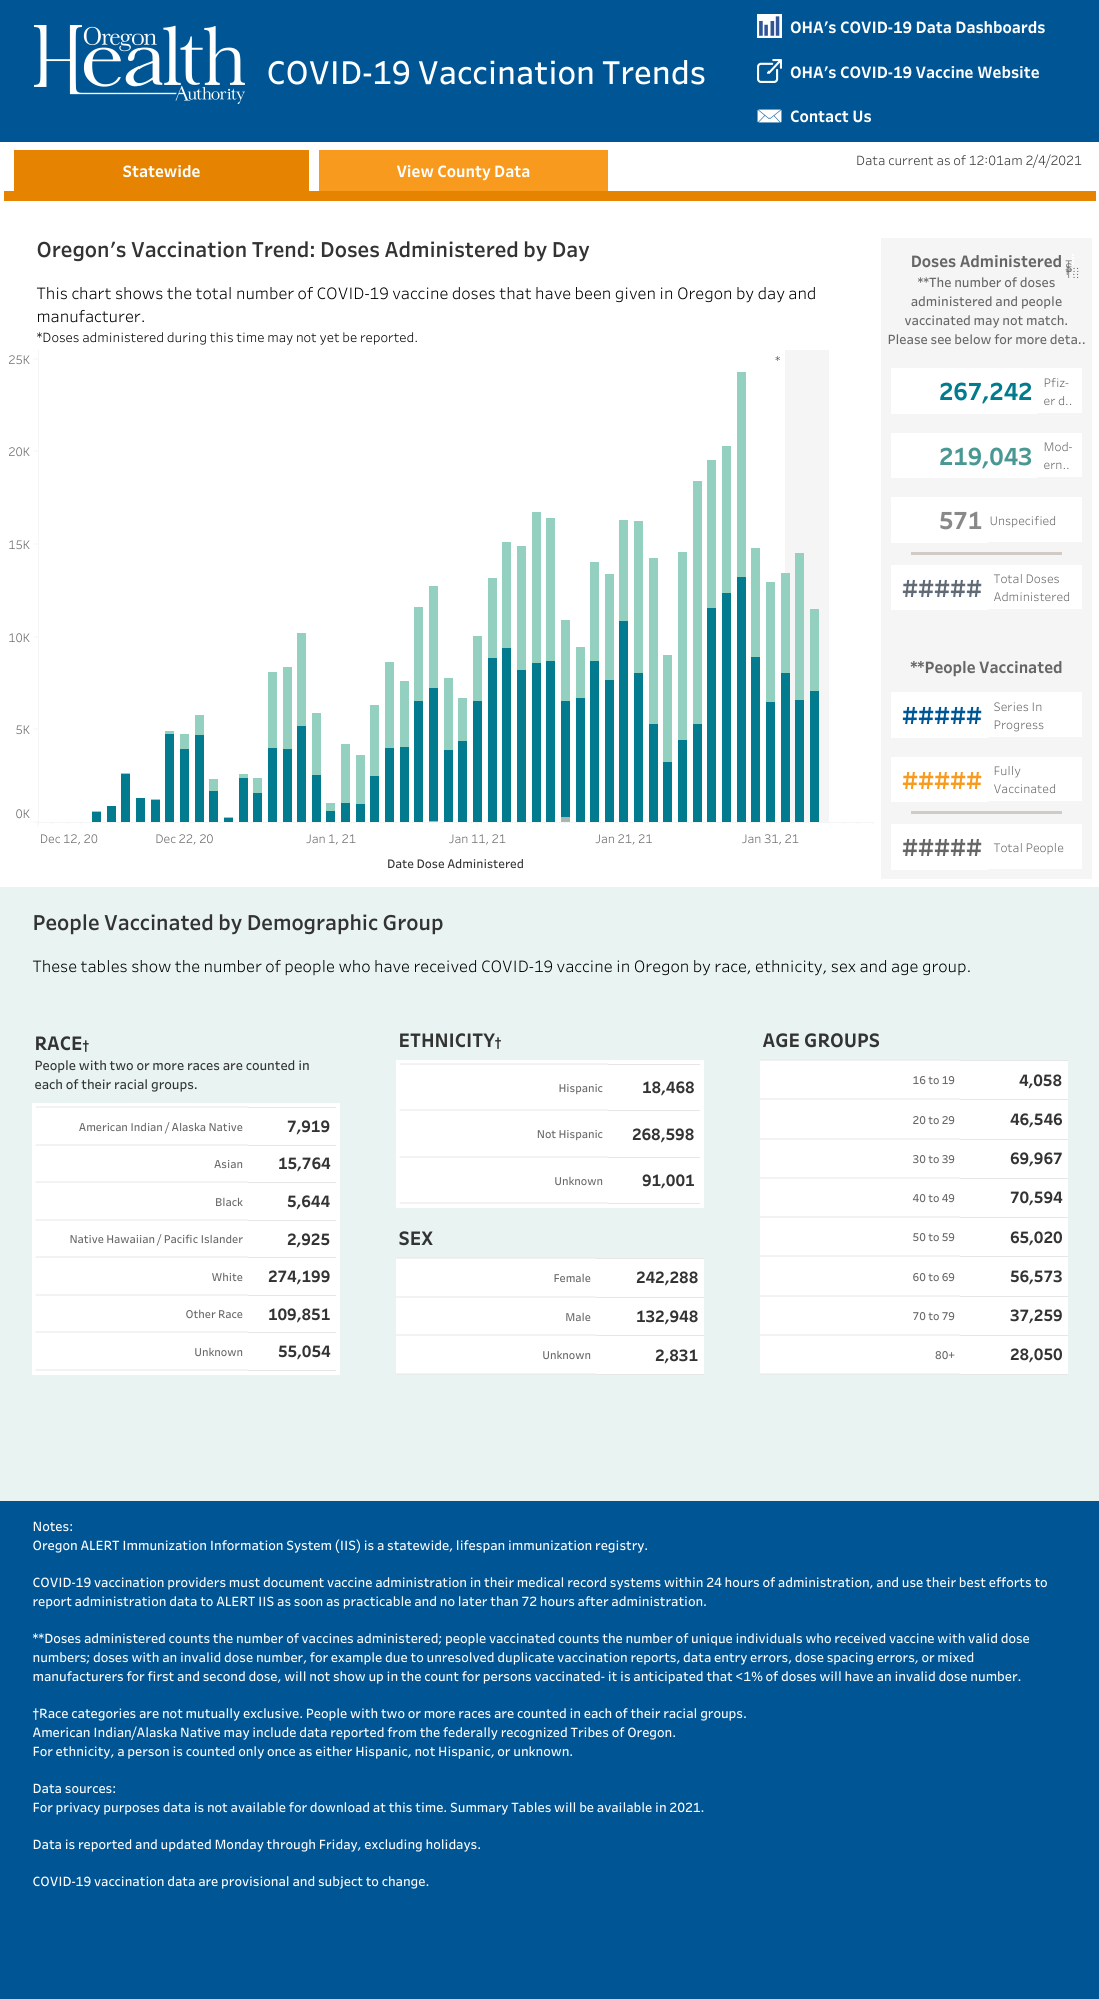
Task: Select the Hispanic row in Ethnicity table
Action: point(550,1088)
